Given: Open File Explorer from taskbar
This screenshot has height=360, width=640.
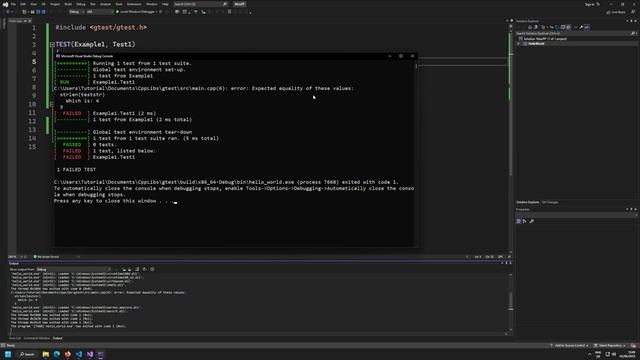Looking at the screenshot, I should [46, 354].
